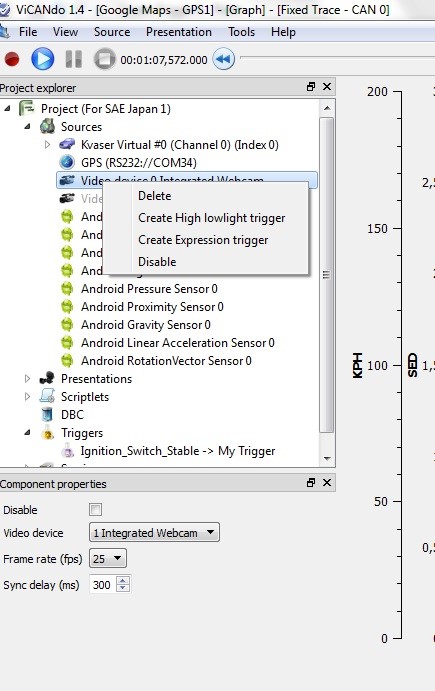Open the View menu
The image size is (435, 691).
[x=65, y=32]
